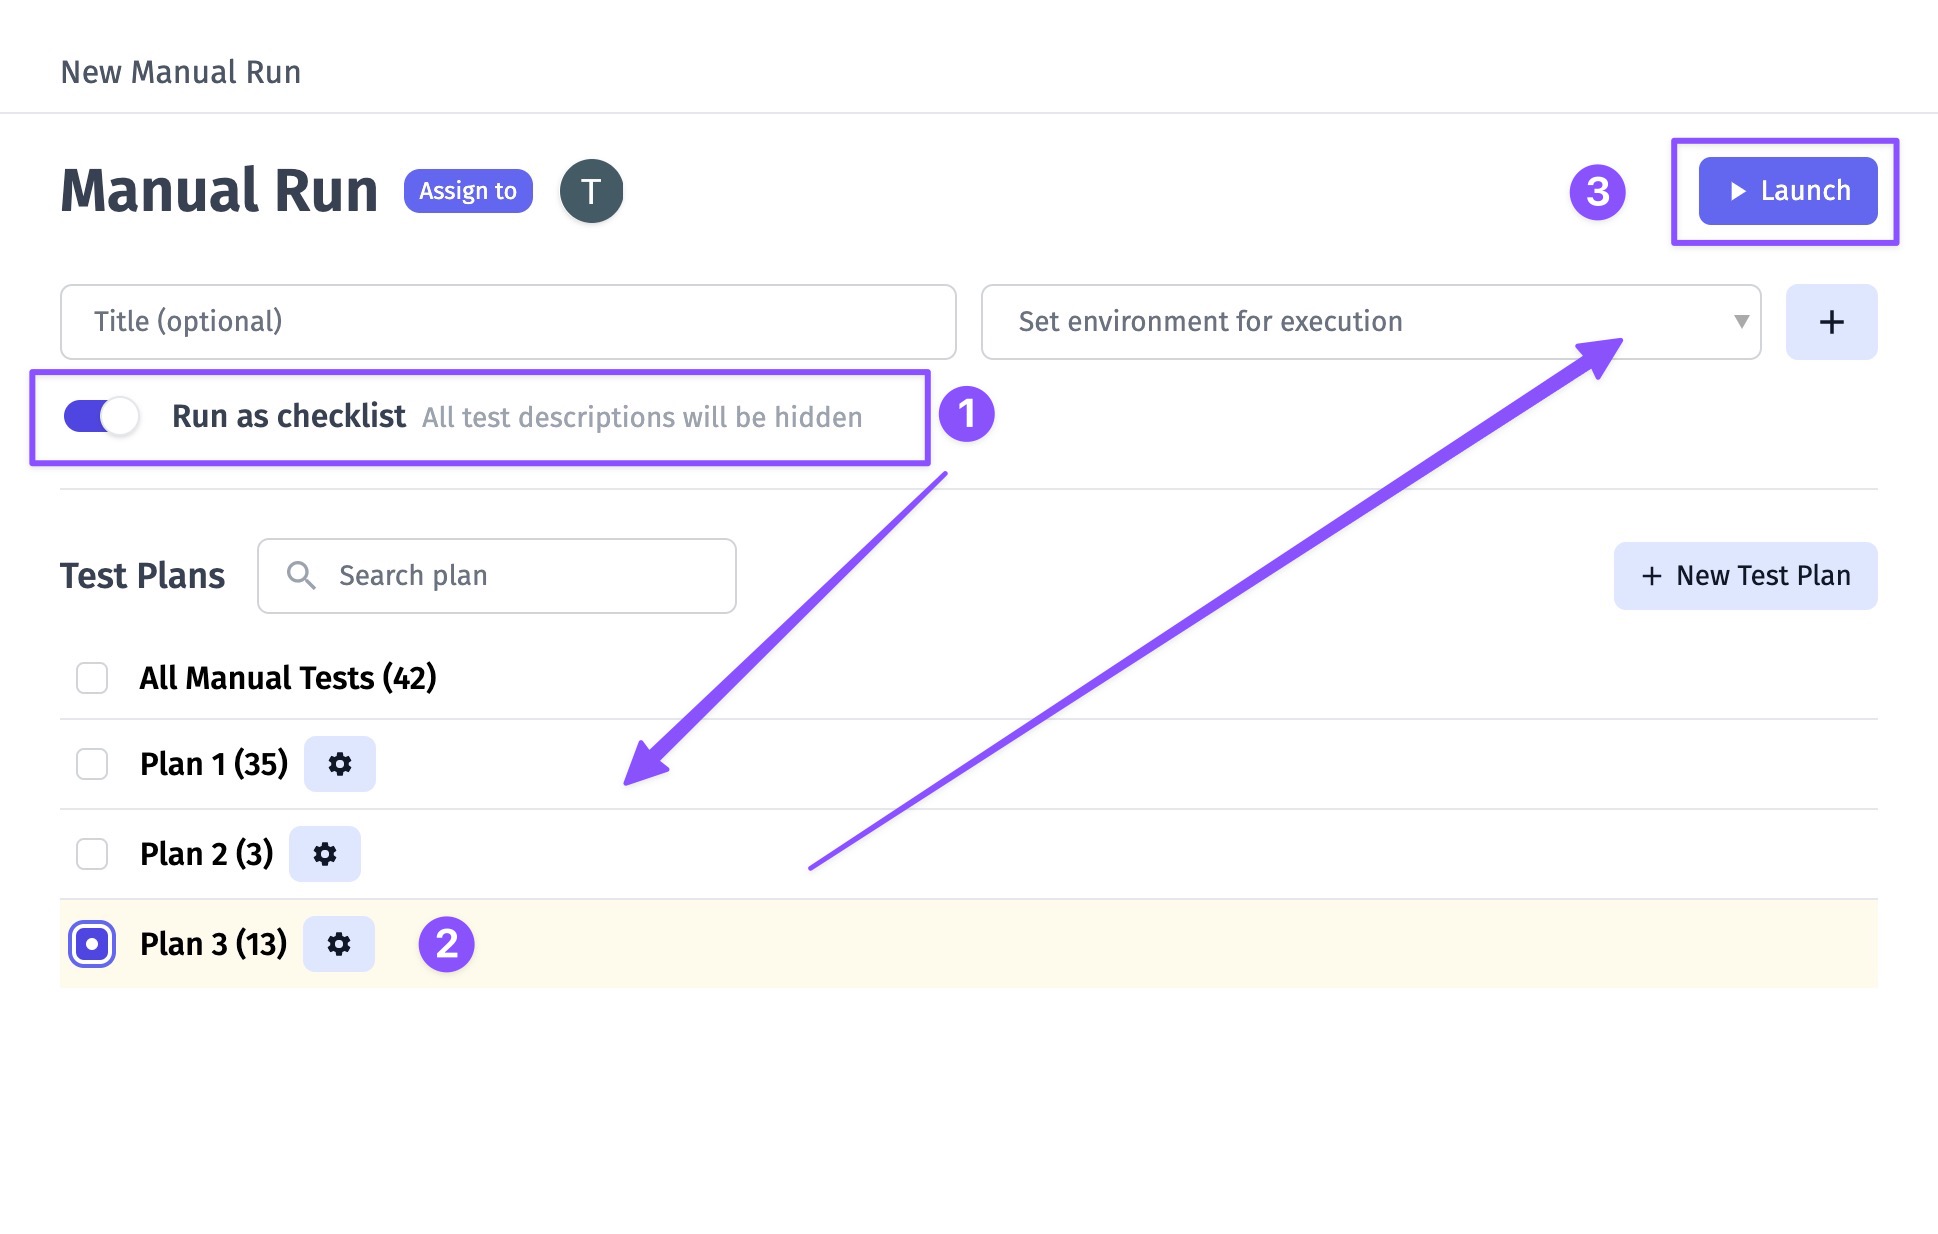
Task: Toggle the Run as checklist switch
Action: [x=100, y=415]
